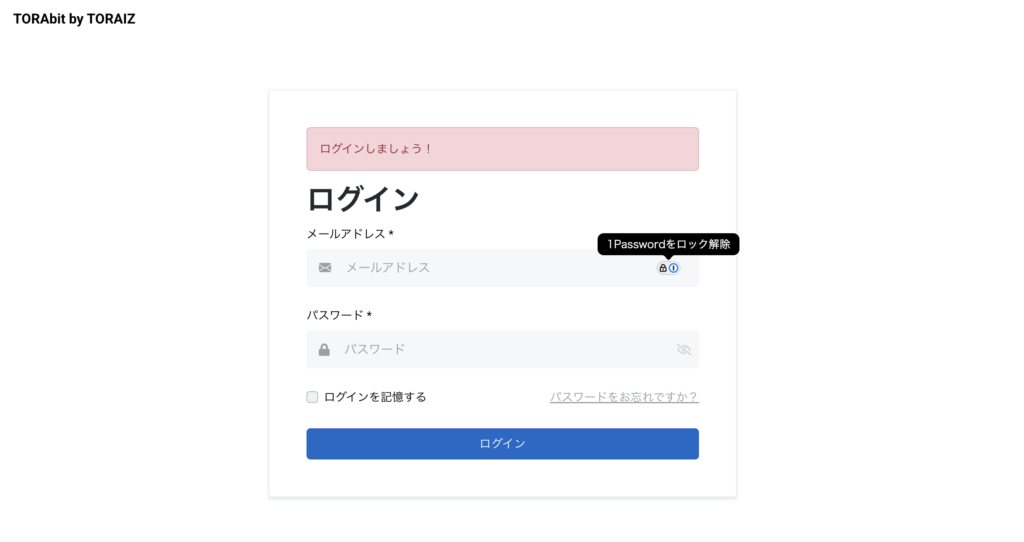Click the envelope icon in email field
This screenshot has height=542, width=1024.
[325, 268]
